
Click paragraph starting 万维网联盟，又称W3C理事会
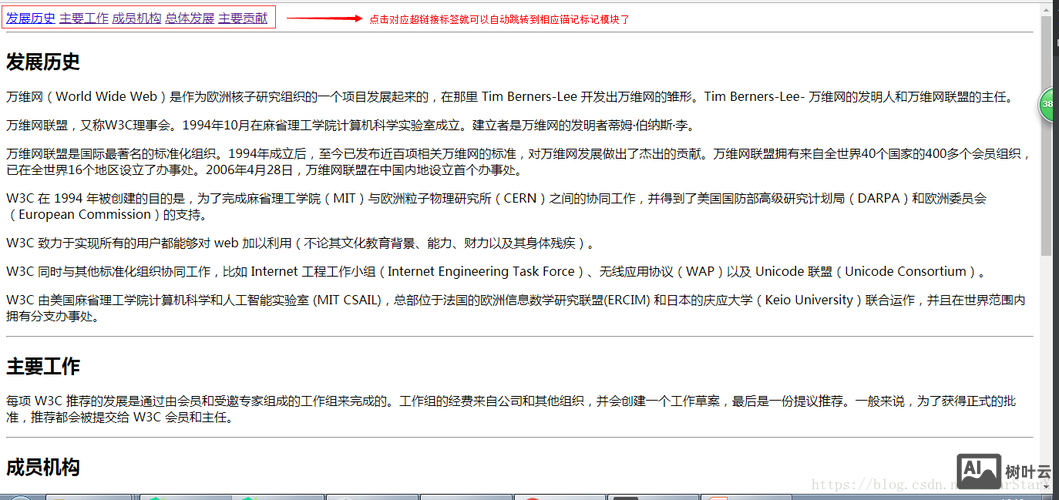pos(350,125)
